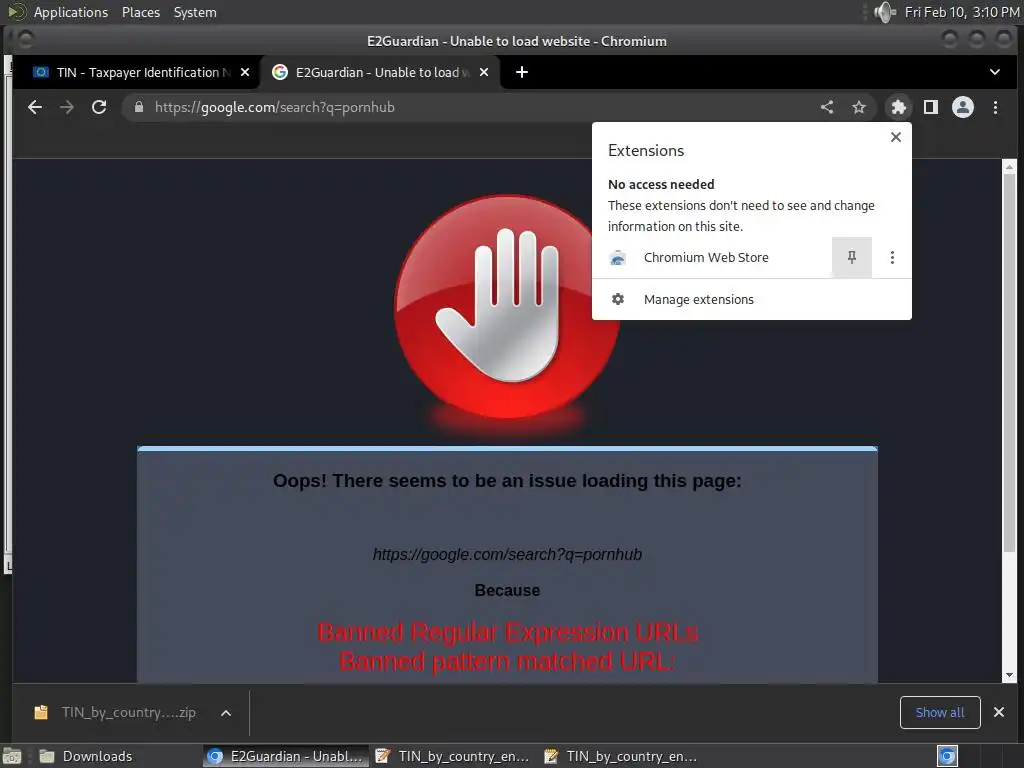This screenshot has height=768, width=1024.
Task: Pin Chromium Web Store extension
Action: [852, 257]
